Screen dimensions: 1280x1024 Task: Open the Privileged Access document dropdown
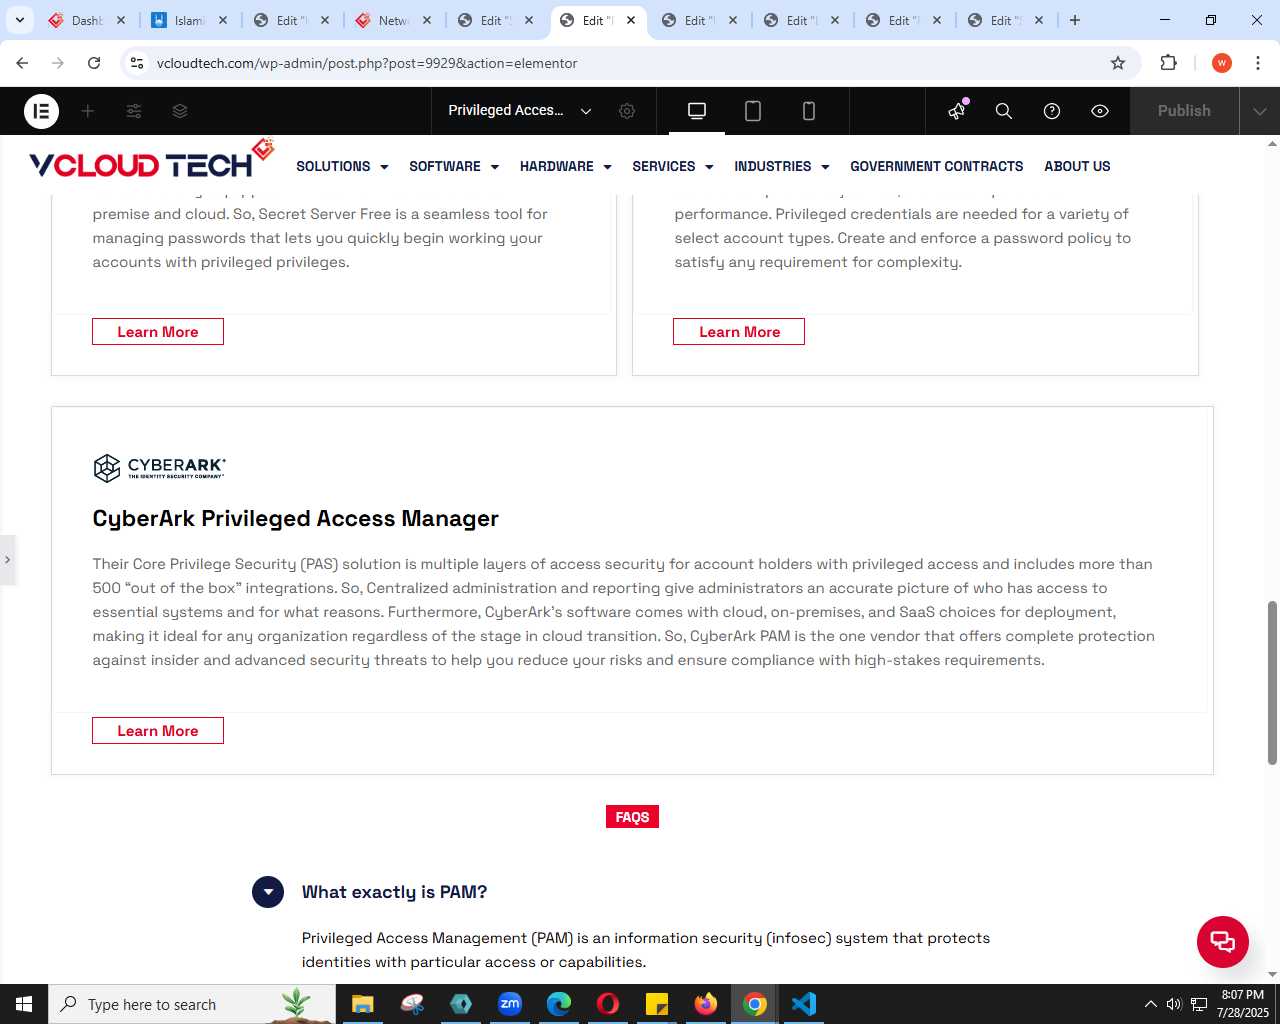pos(519,111)
